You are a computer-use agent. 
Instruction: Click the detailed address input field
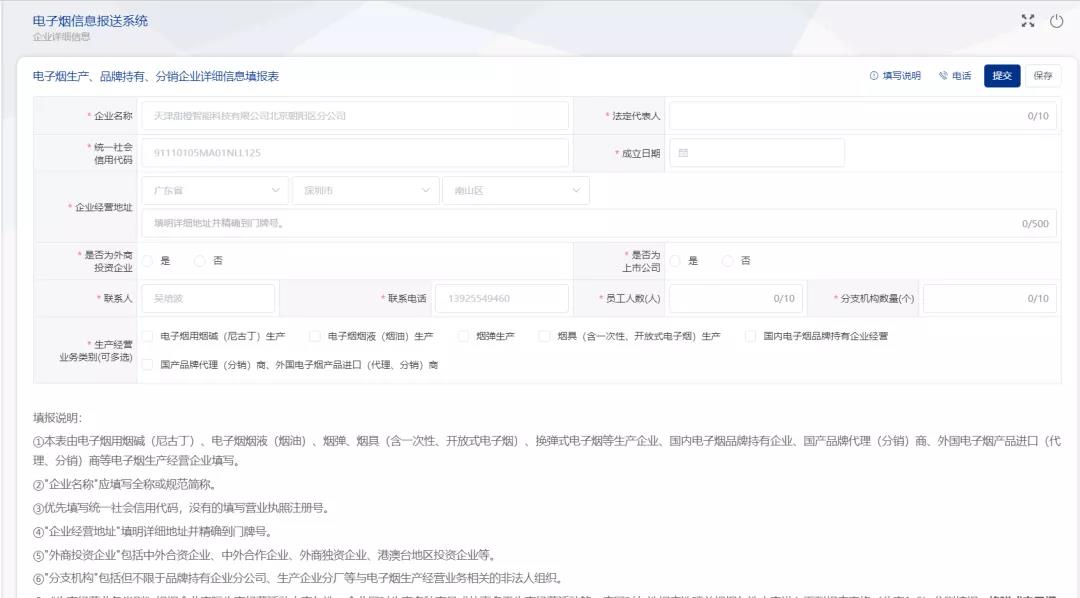(x=600, y=223)
